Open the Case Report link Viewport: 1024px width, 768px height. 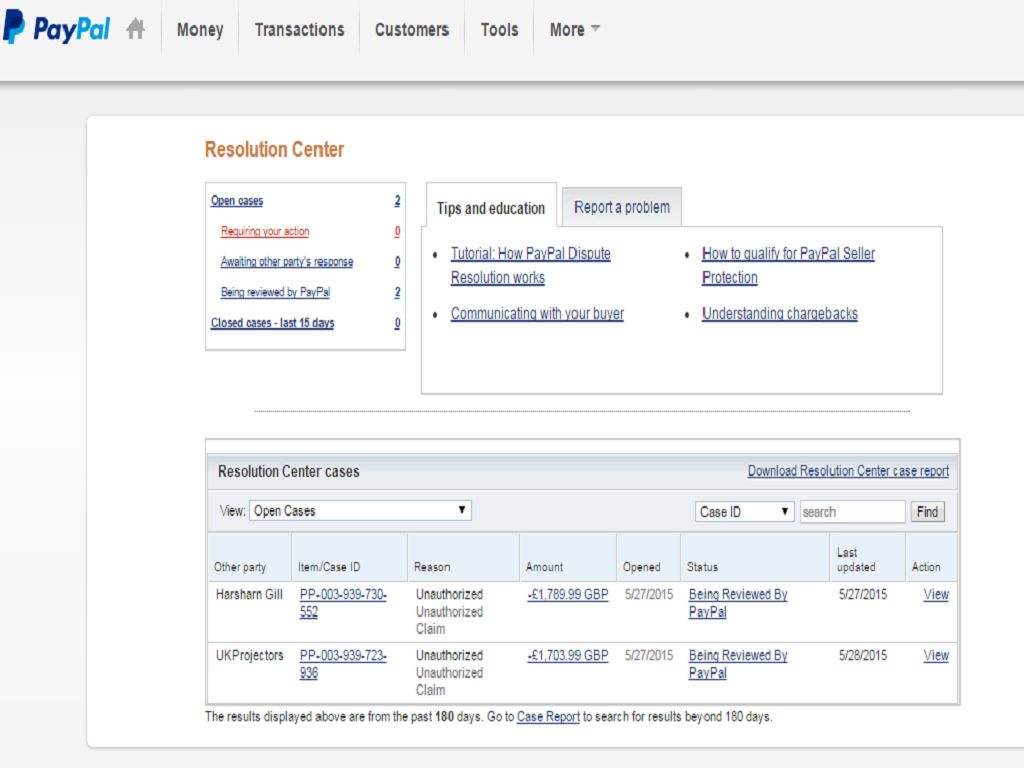[x=548, y=717]
